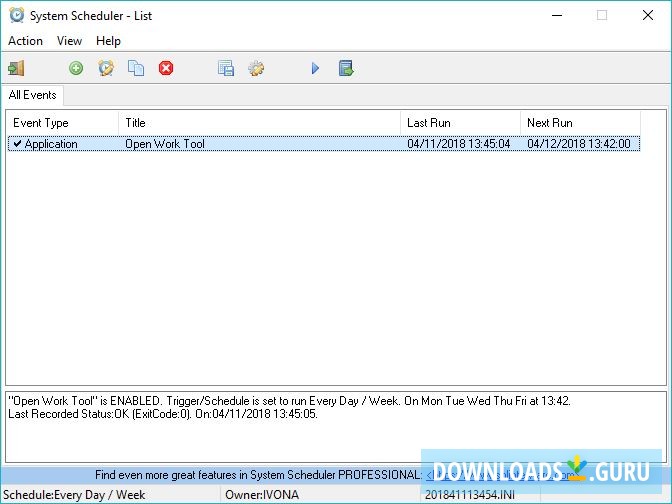Click the System Scheduler PROFESSIONAL promo text
Viewport: 672px width, 504px height.
click(258, 475)
